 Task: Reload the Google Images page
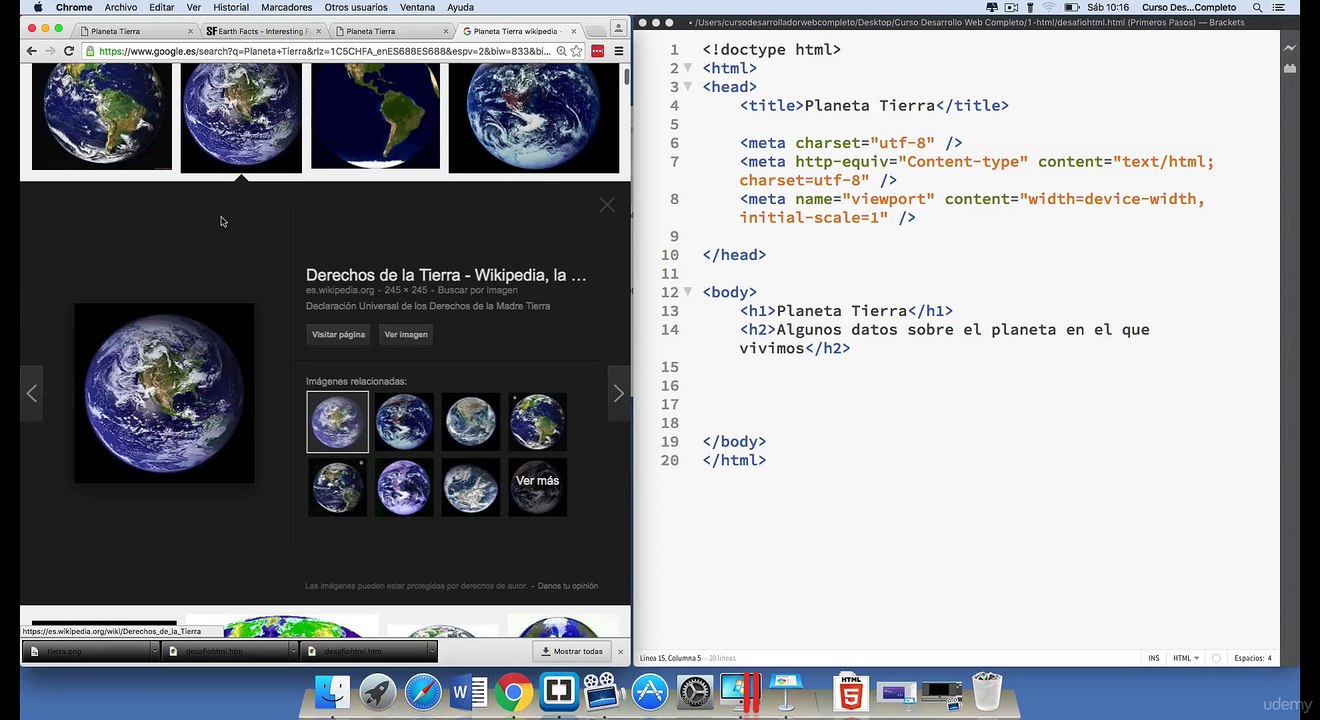click(69, 51)
